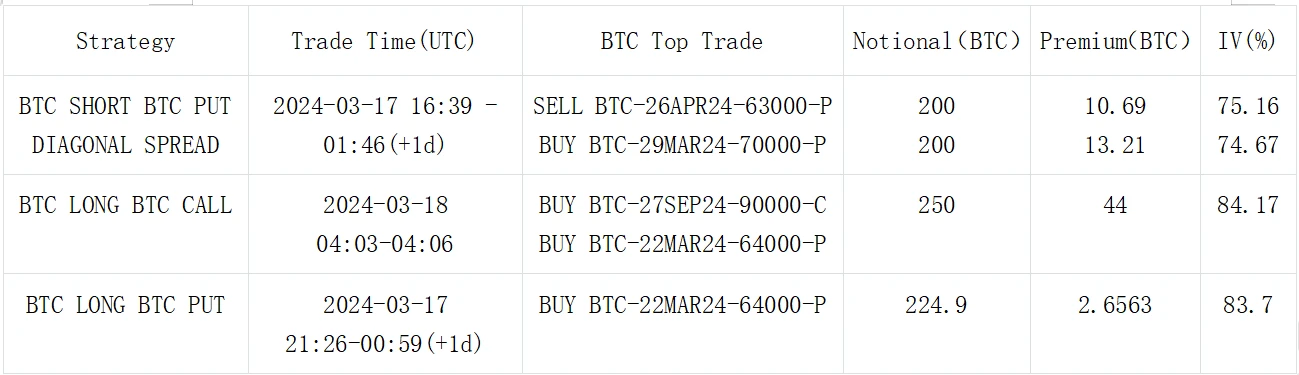This screenshot has width=1299, height=375.
Task: Click the 21:26-00:59(+1d) time text
Action: tap(384, 344)
